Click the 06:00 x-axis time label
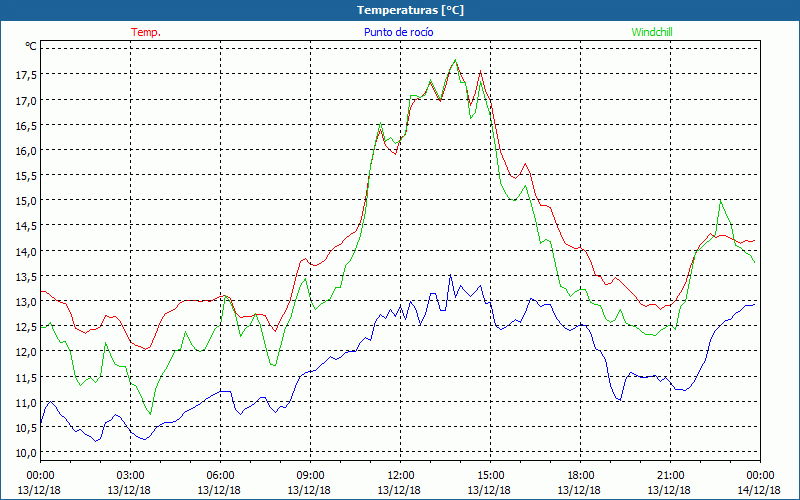 click(x=220, y=476)
